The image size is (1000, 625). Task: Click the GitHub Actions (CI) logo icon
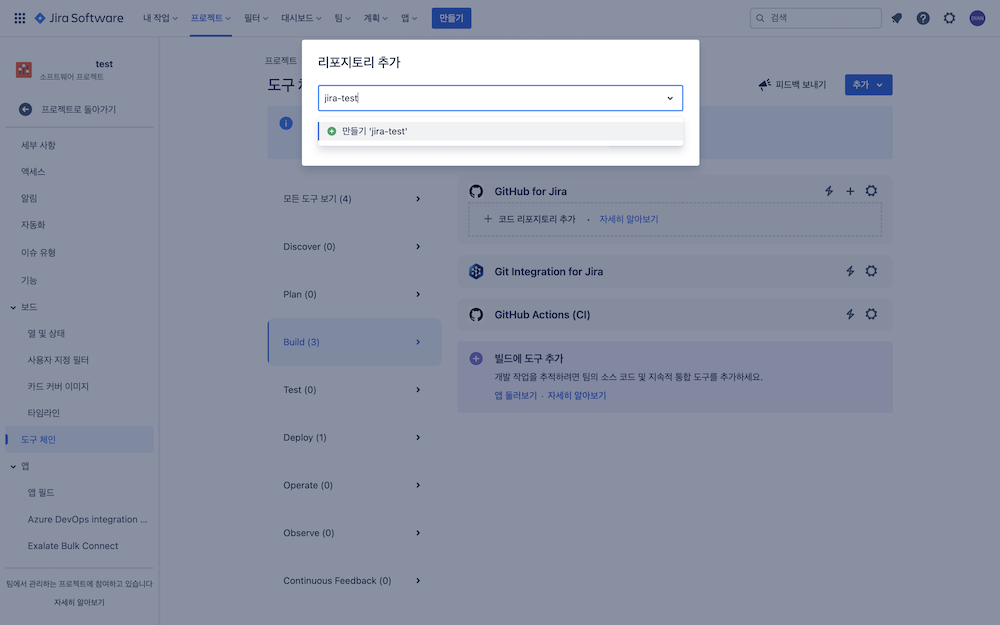pos(476,314)
